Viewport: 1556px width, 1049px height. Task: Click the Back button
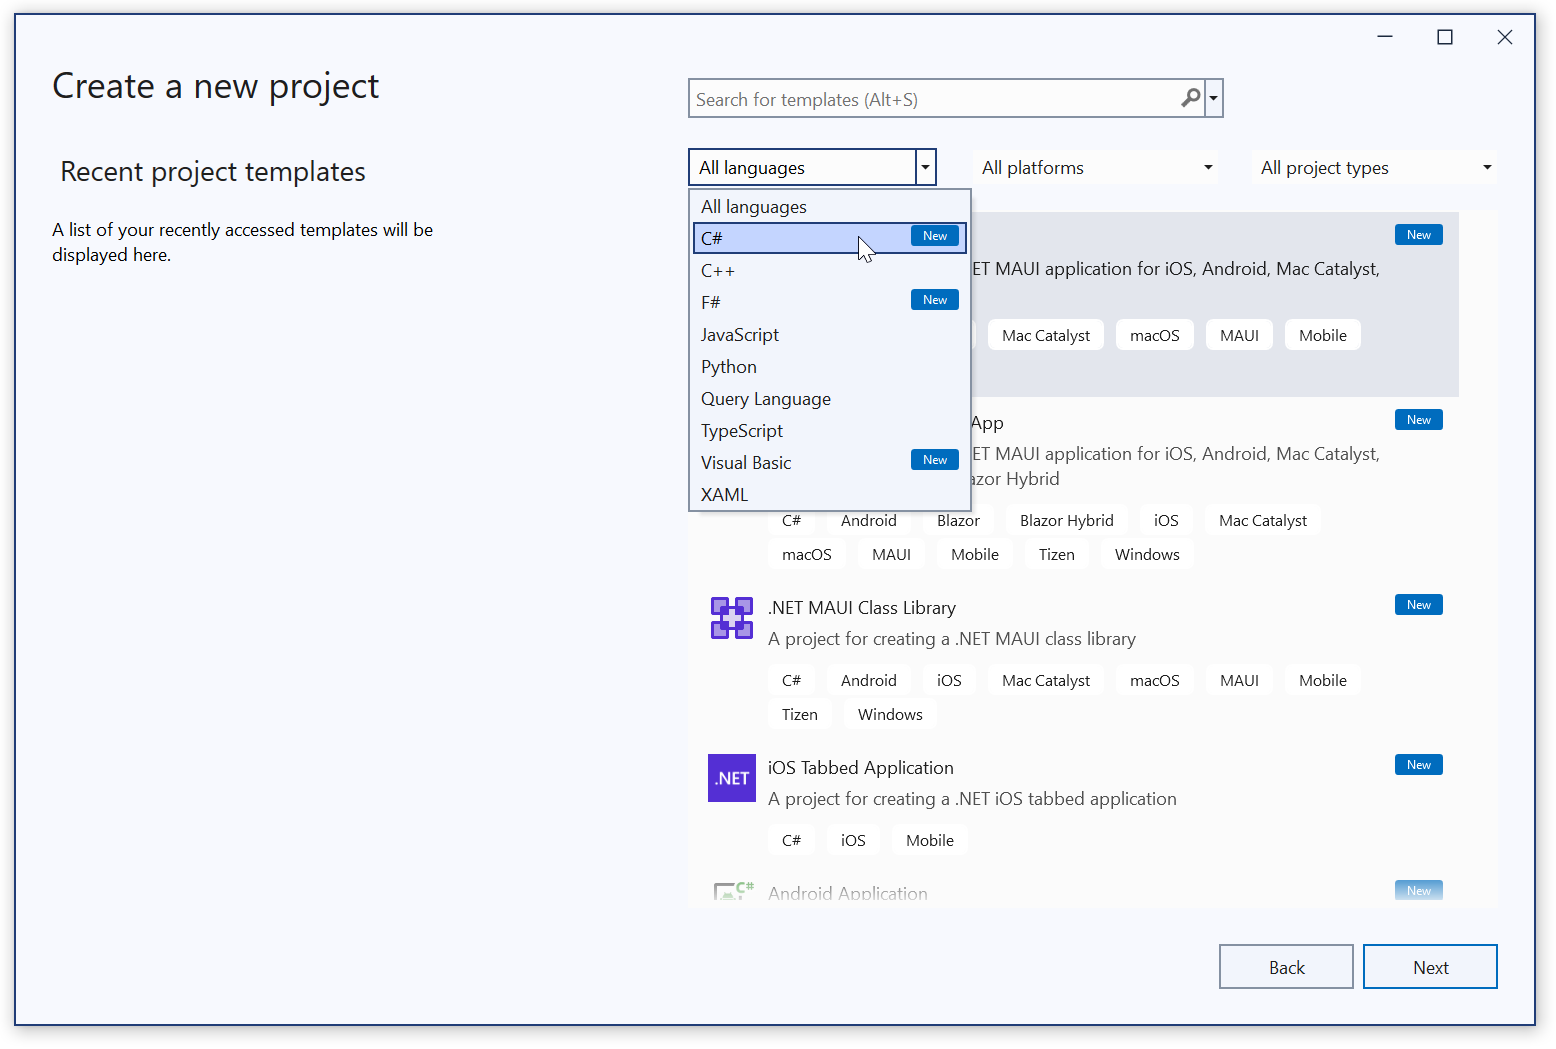(x=1286, y=967)
